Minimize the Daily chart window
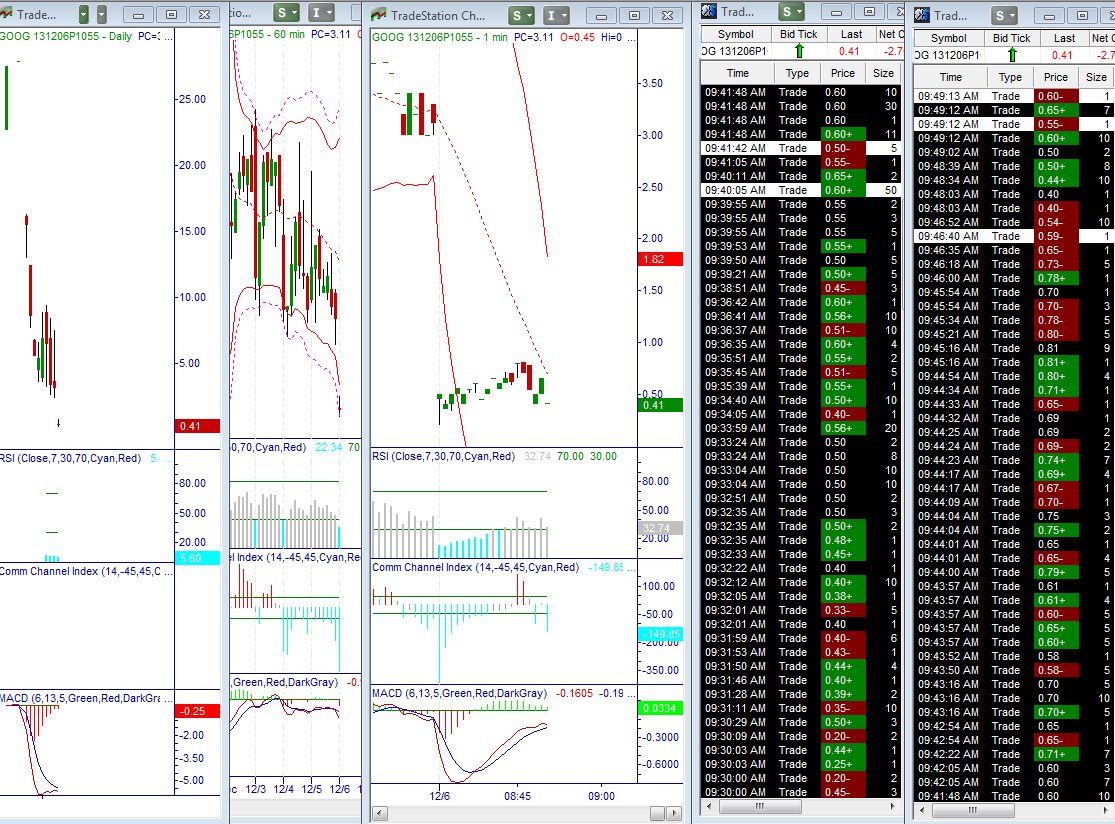This screenshot has height=824, width=1115. (139, 14)
